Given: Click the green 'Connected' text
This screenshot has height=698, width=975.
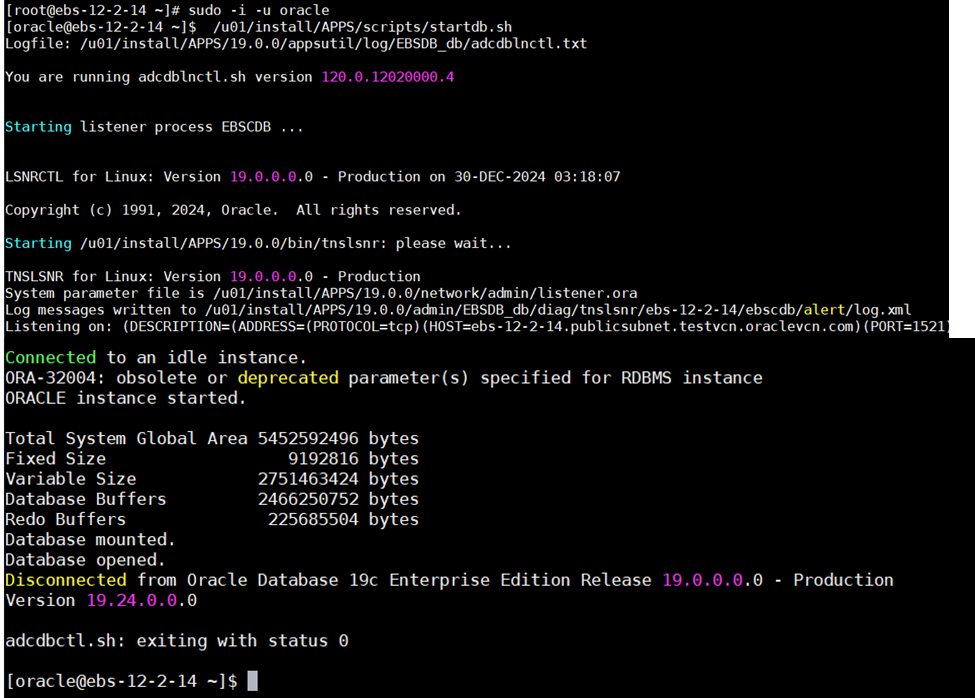Looking at the screenshot, I should 51,357.
